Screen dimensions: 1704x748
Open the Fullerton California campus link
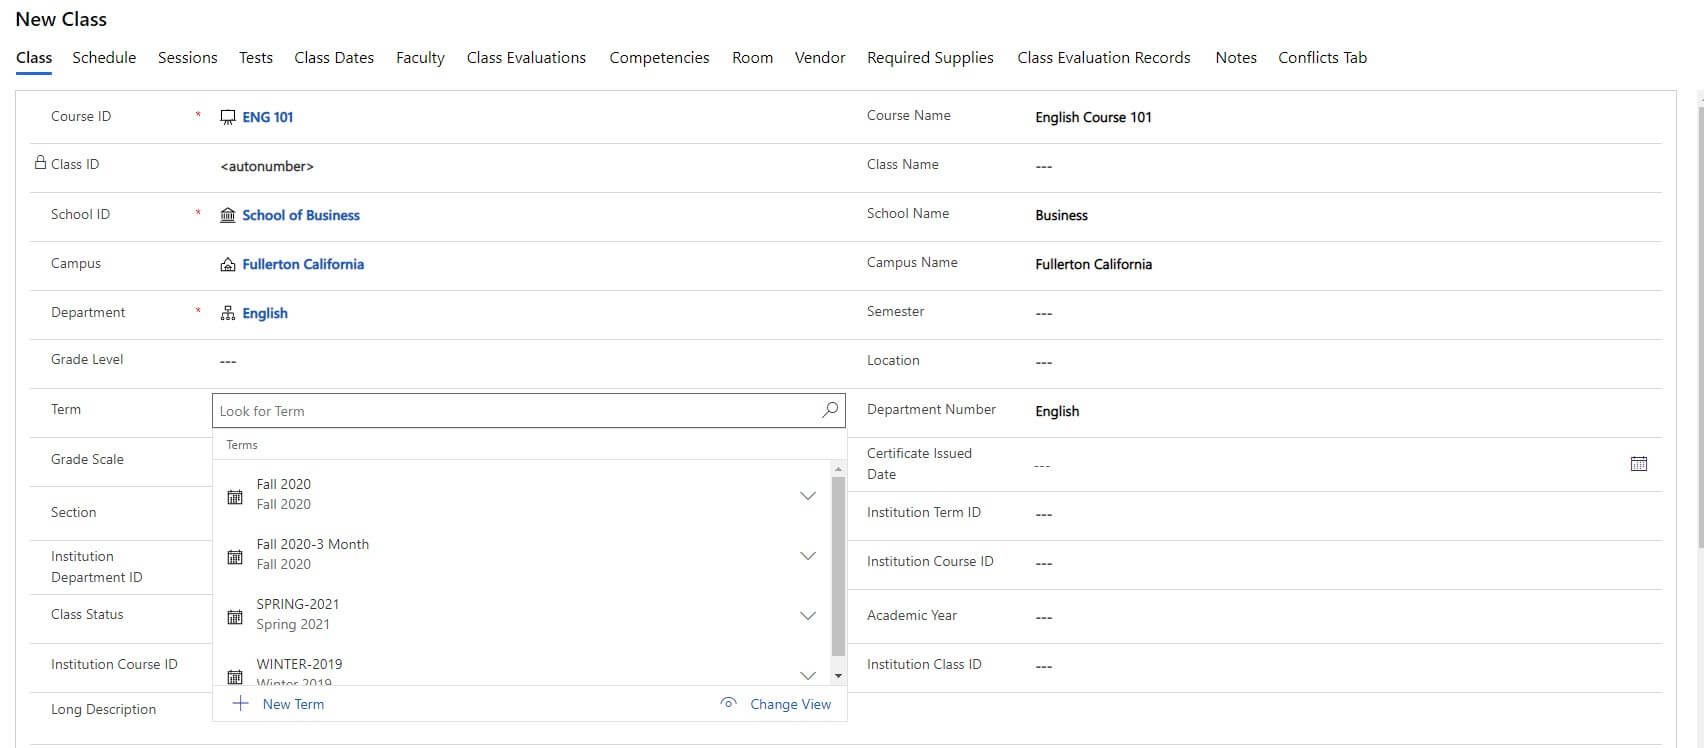point(303,264)
